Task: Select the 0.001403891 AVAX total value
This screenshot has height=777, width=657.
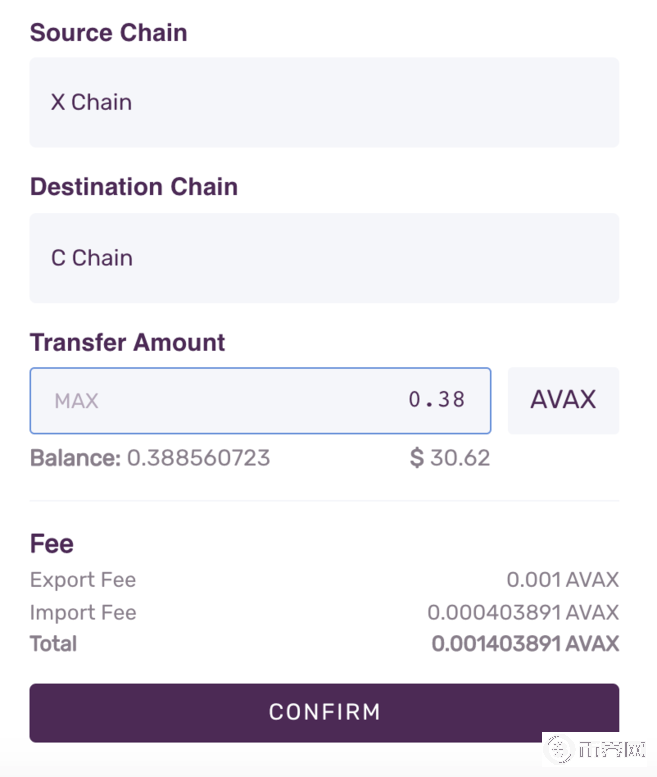Action: [x=525, y=643]
